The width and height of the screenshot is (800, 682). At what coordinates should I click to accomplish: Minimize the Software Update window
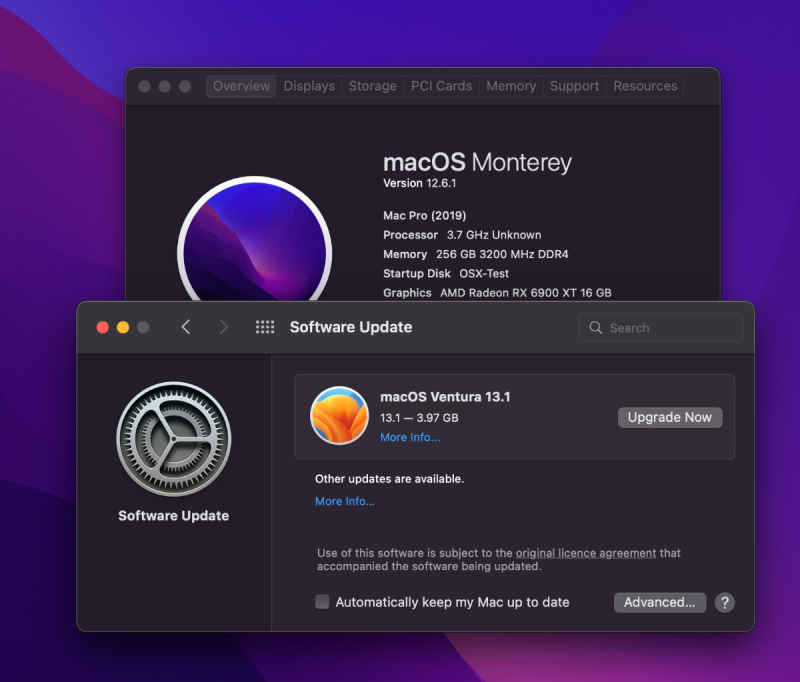tap(123, 327)
